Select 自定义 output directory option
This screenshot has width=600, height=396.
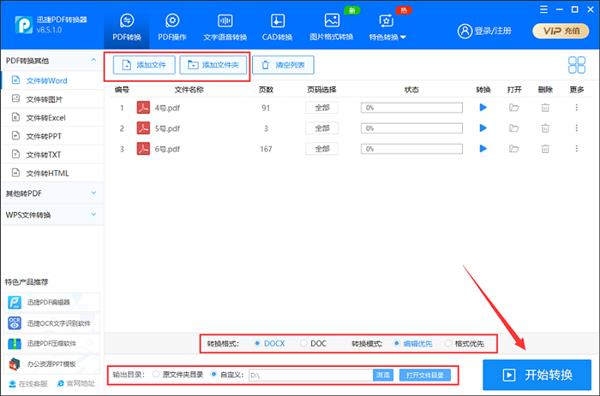pyautogui.click(x=227, y=375)
